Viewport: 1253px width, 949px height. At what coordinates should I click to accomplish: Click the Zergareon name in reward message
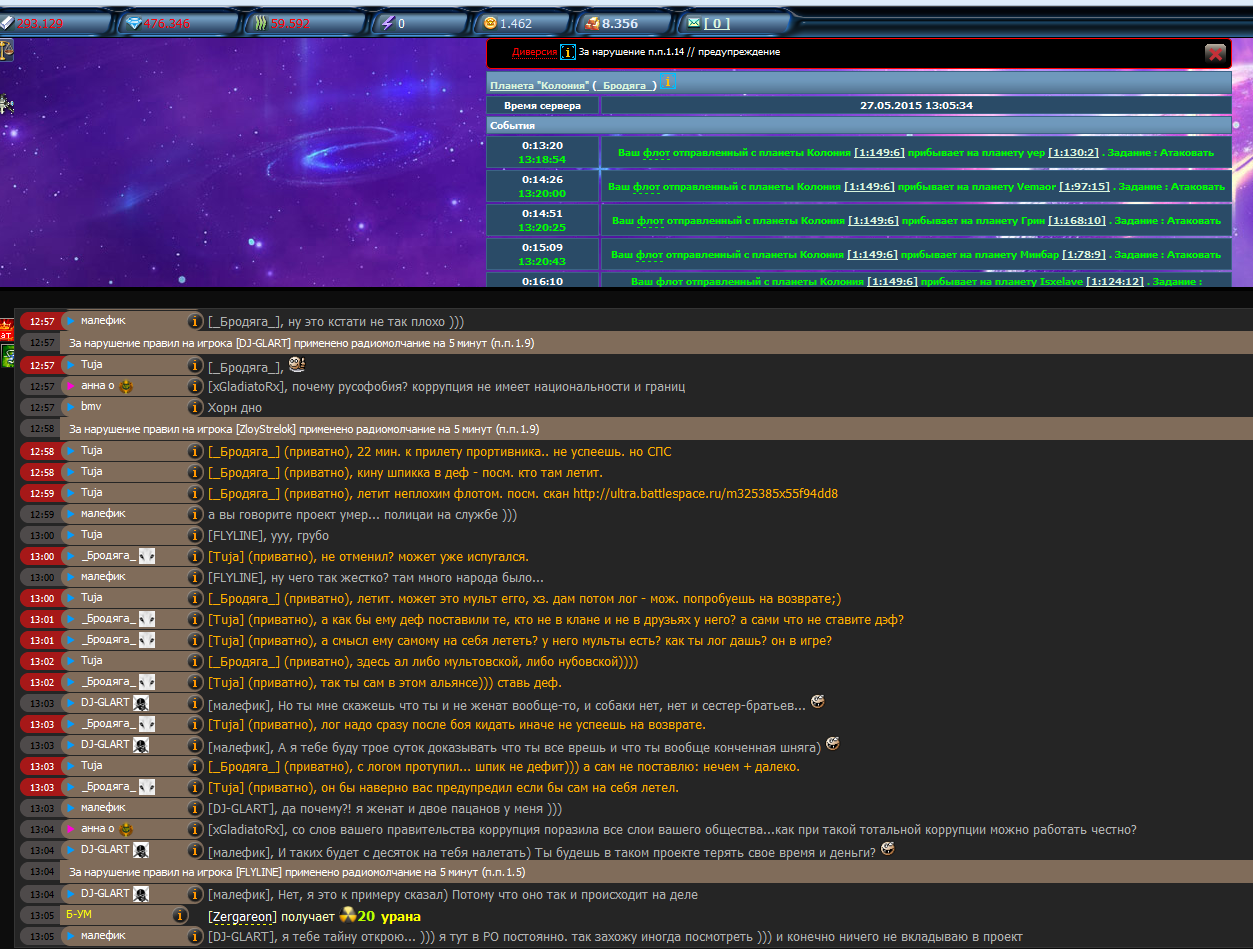tap(242, 916)
